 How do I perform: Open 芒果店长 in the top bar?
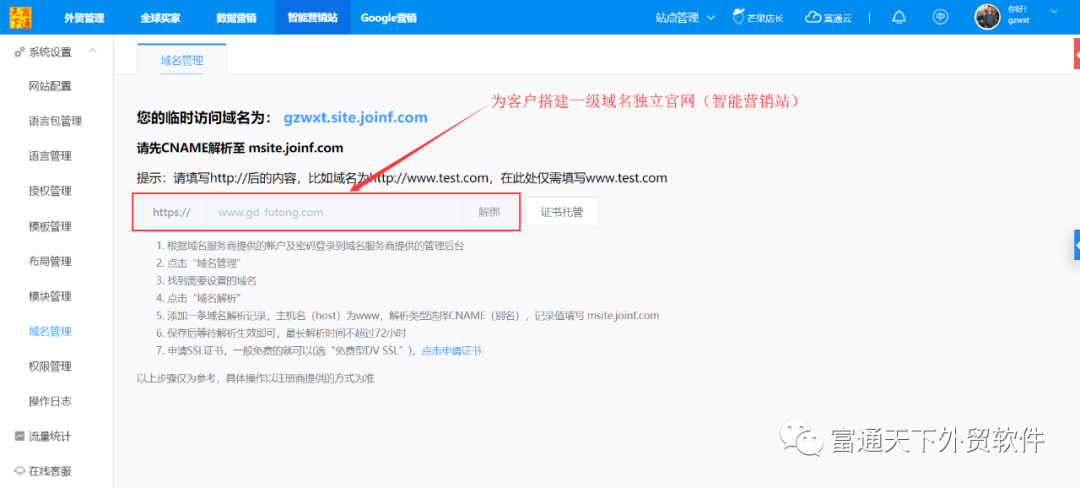coord(758,18)
